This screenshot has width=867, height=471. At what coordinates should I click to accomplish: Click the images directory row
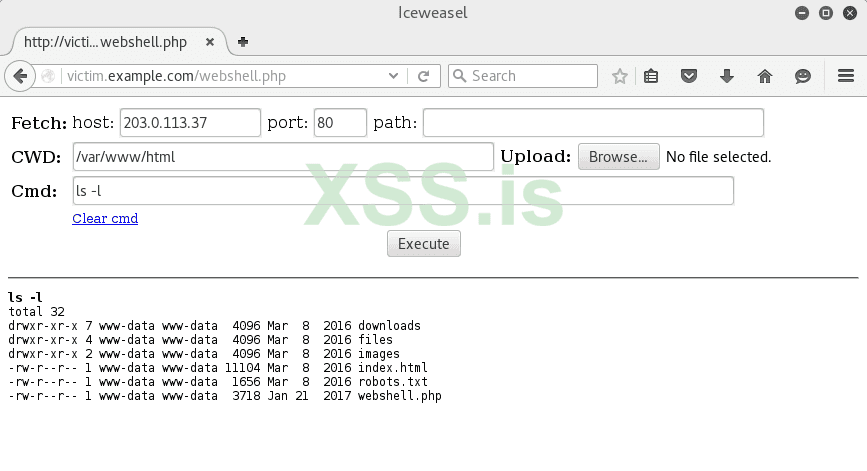tap(204, 354)
